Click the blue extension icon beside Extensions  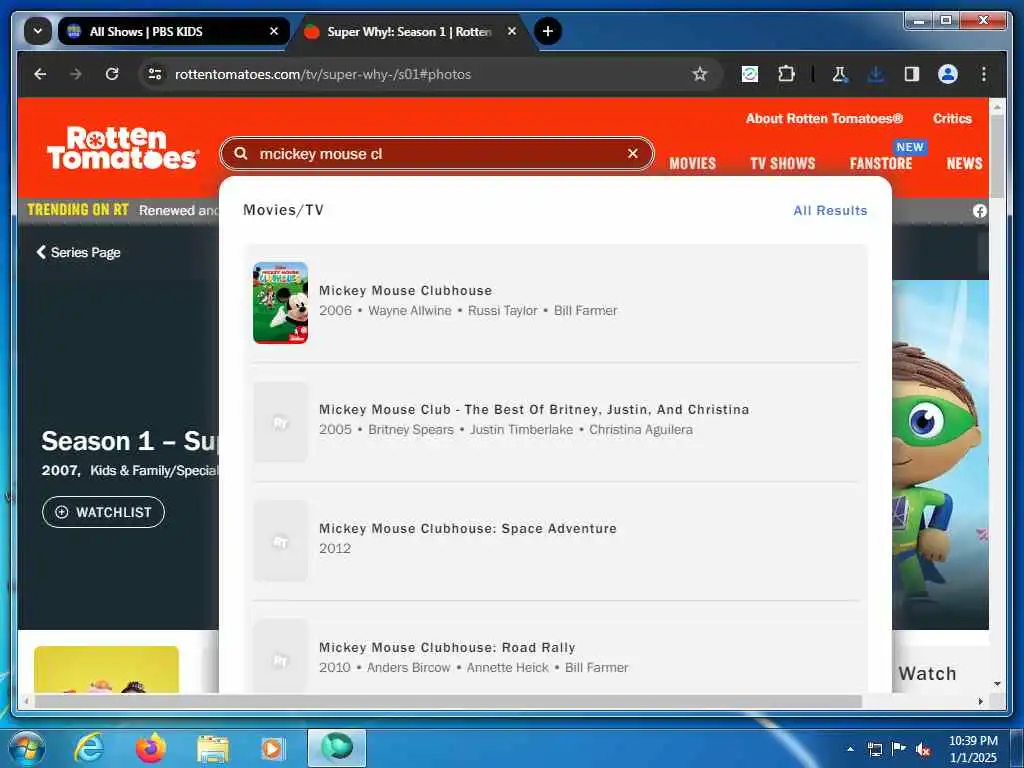click(x=750, y=74)
